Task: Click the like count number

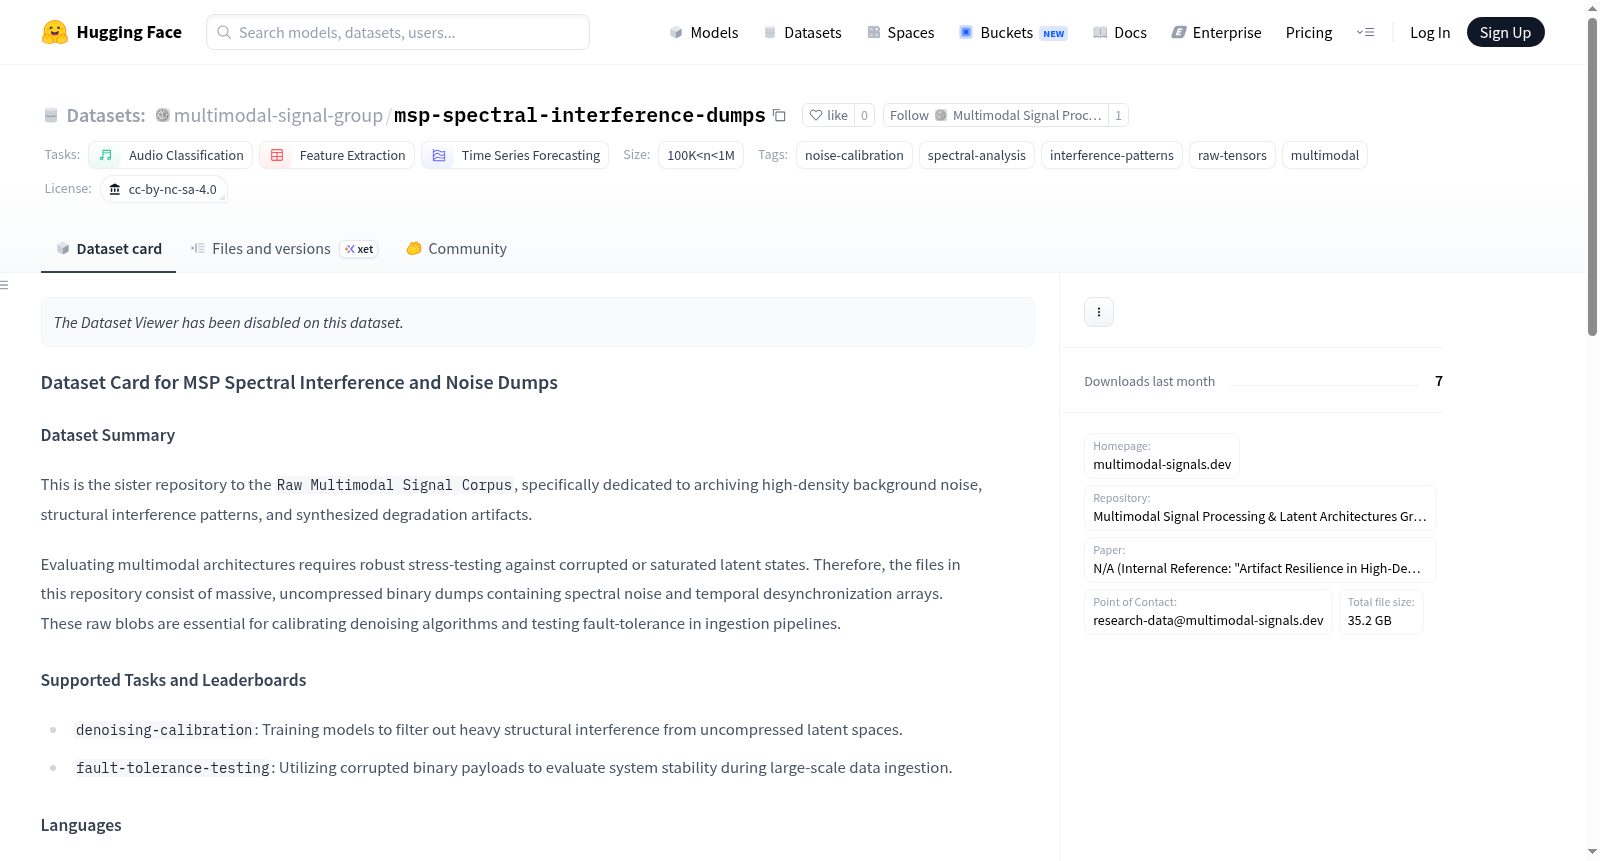Action: (x=865, y=115)
